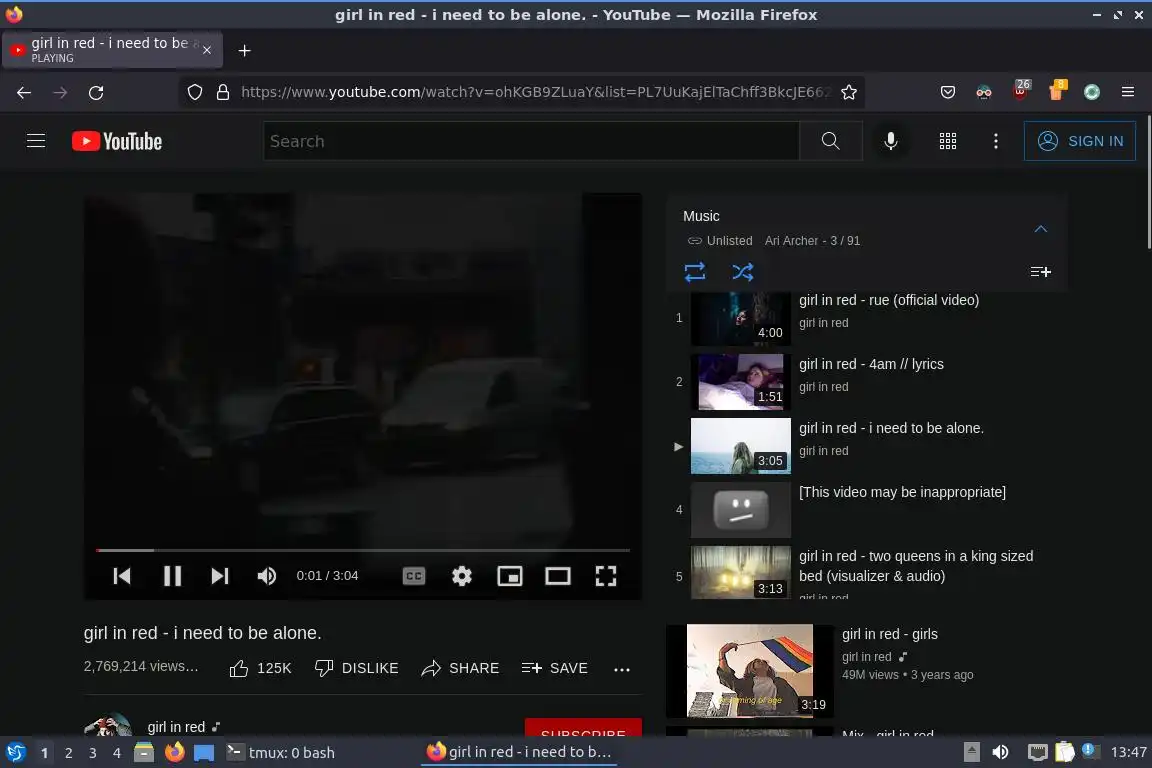Reload the page
1152x768 pixels.
[96, 93]
